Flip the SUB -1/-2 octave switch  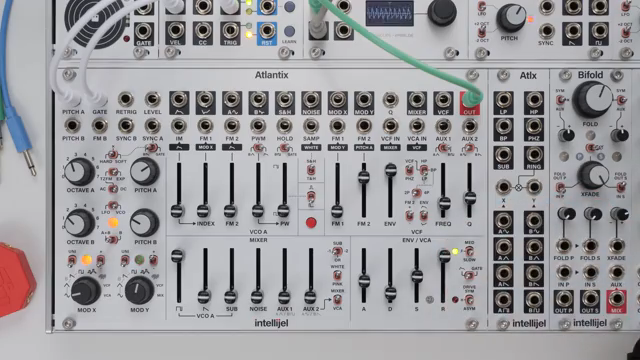(337, 252)
